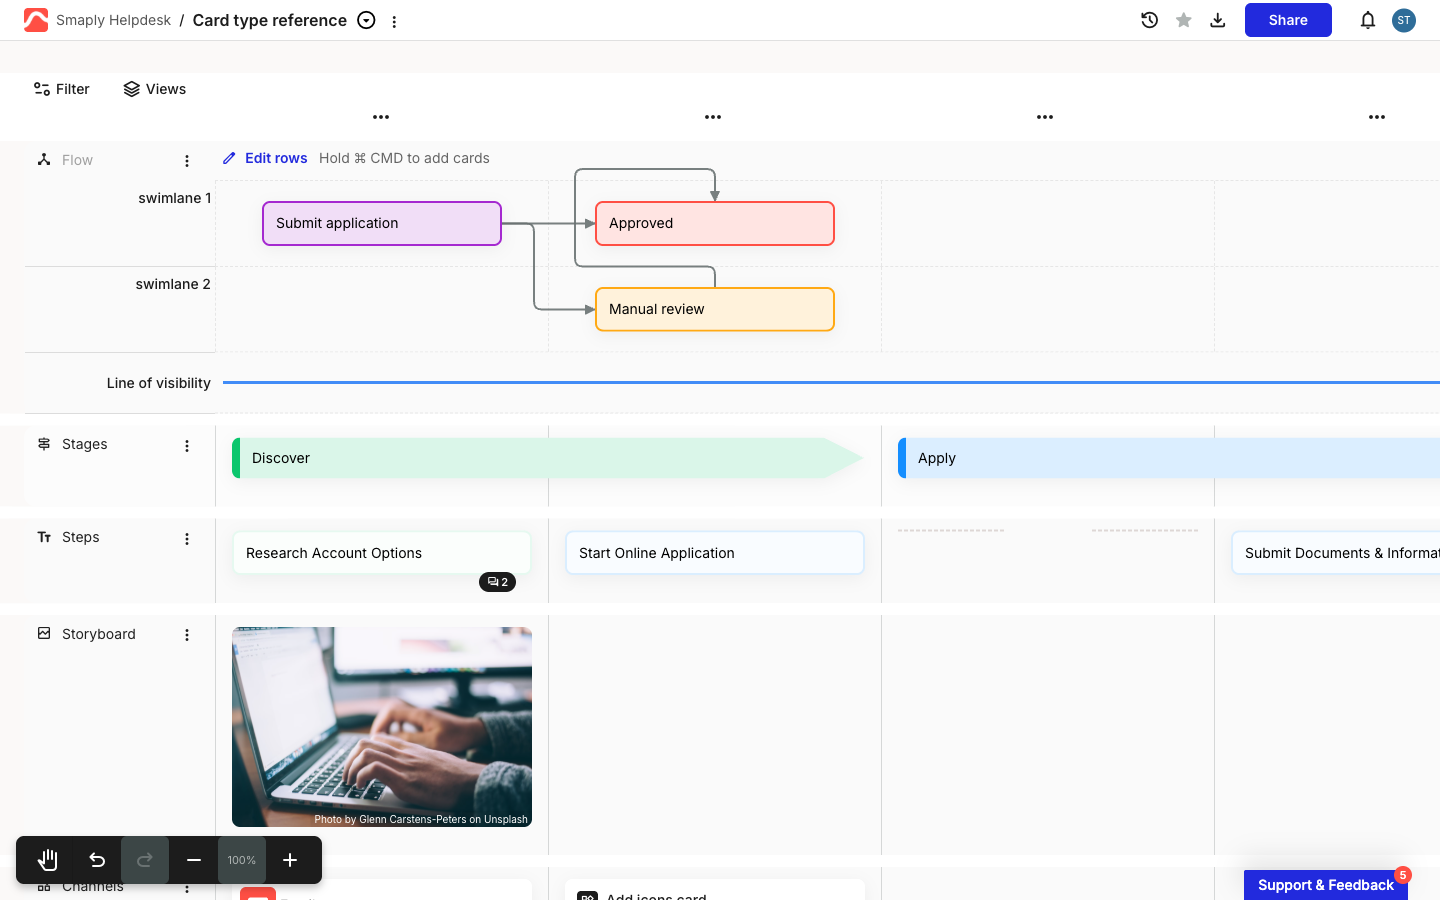This screenshot has height=900, width=1440.
Task: Open comments badge on Research Account Options
Action: point(497,582)
